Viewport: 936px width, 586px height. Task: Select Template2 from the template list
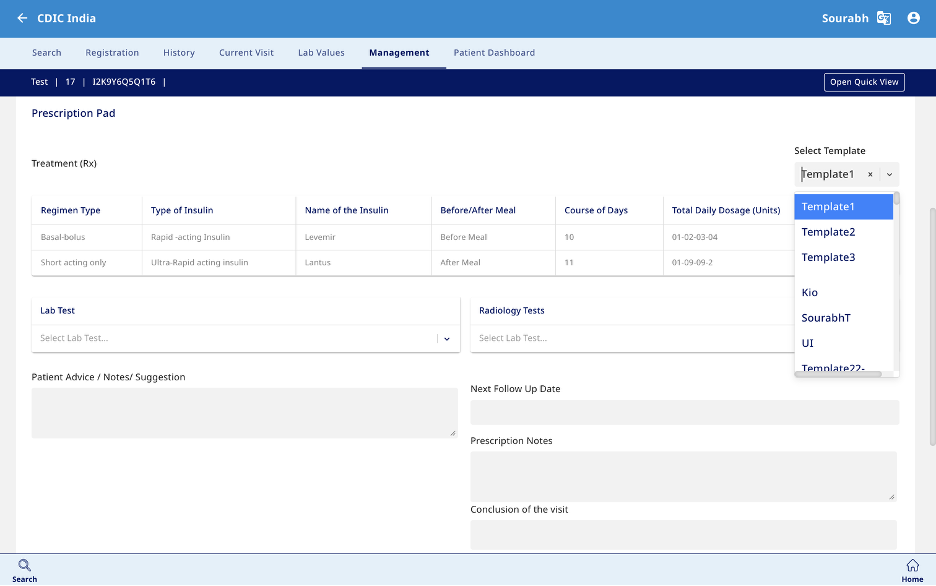point(828,231)
